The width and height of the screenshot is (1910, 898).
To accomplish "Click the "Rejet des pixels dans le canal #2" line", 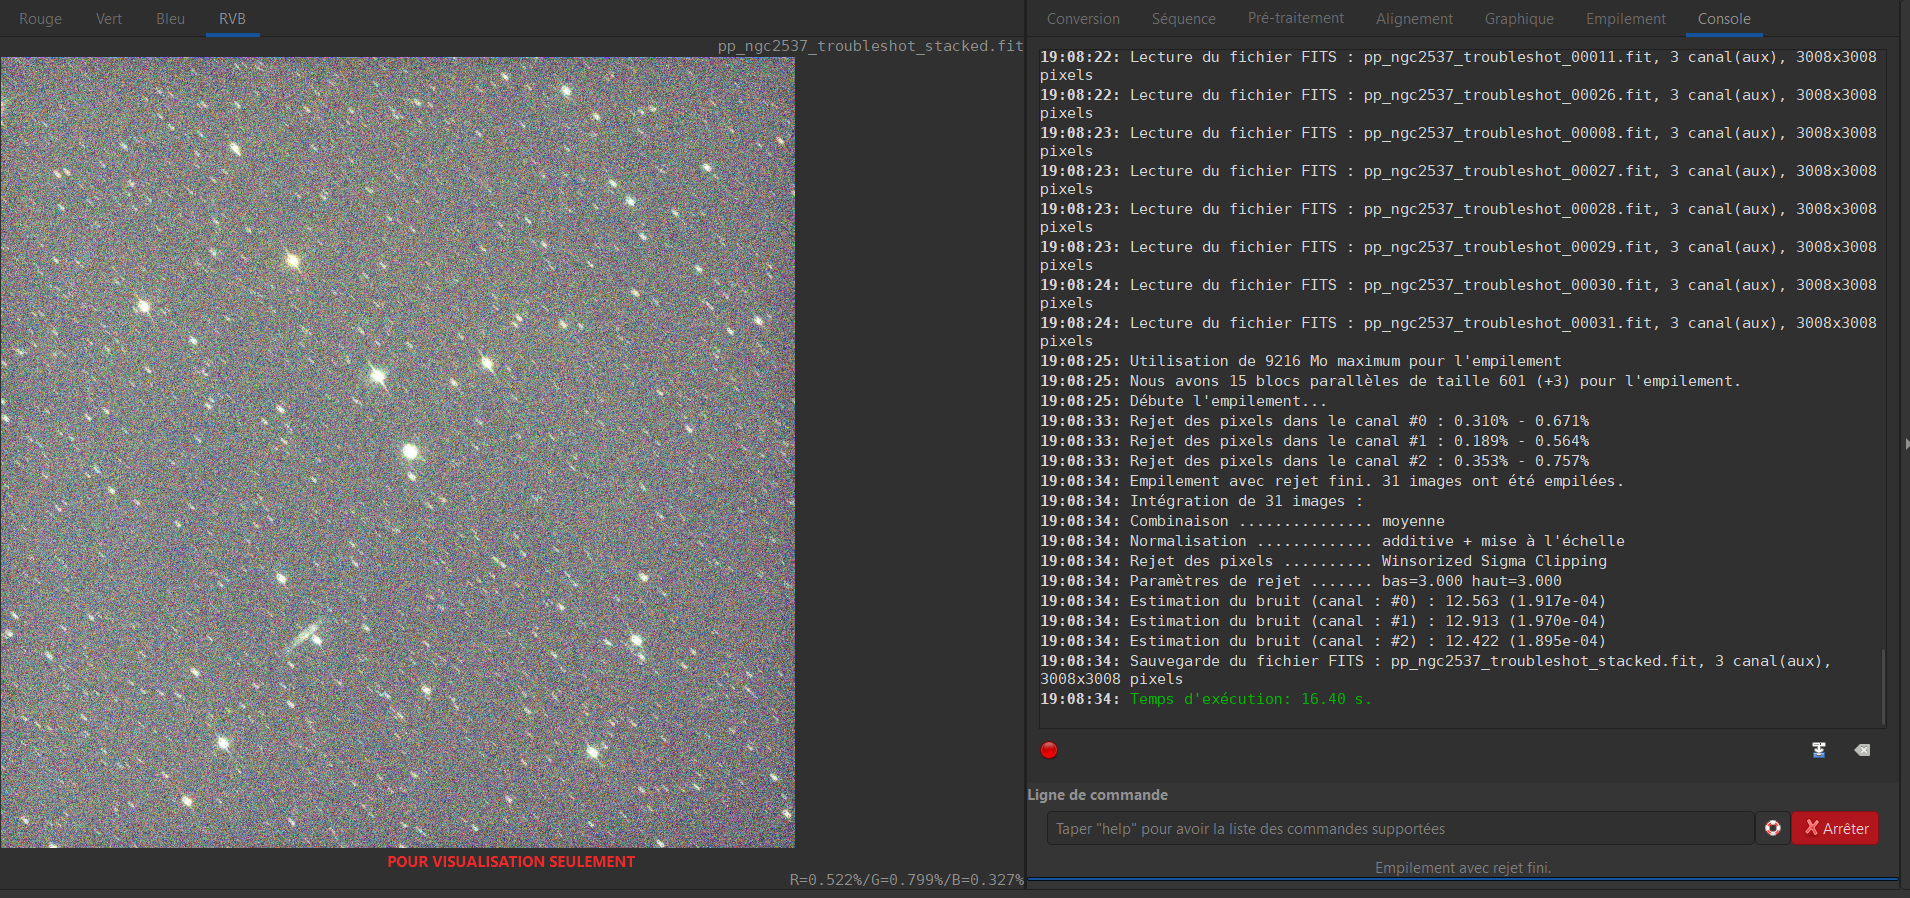I will tap(1314, 461).
